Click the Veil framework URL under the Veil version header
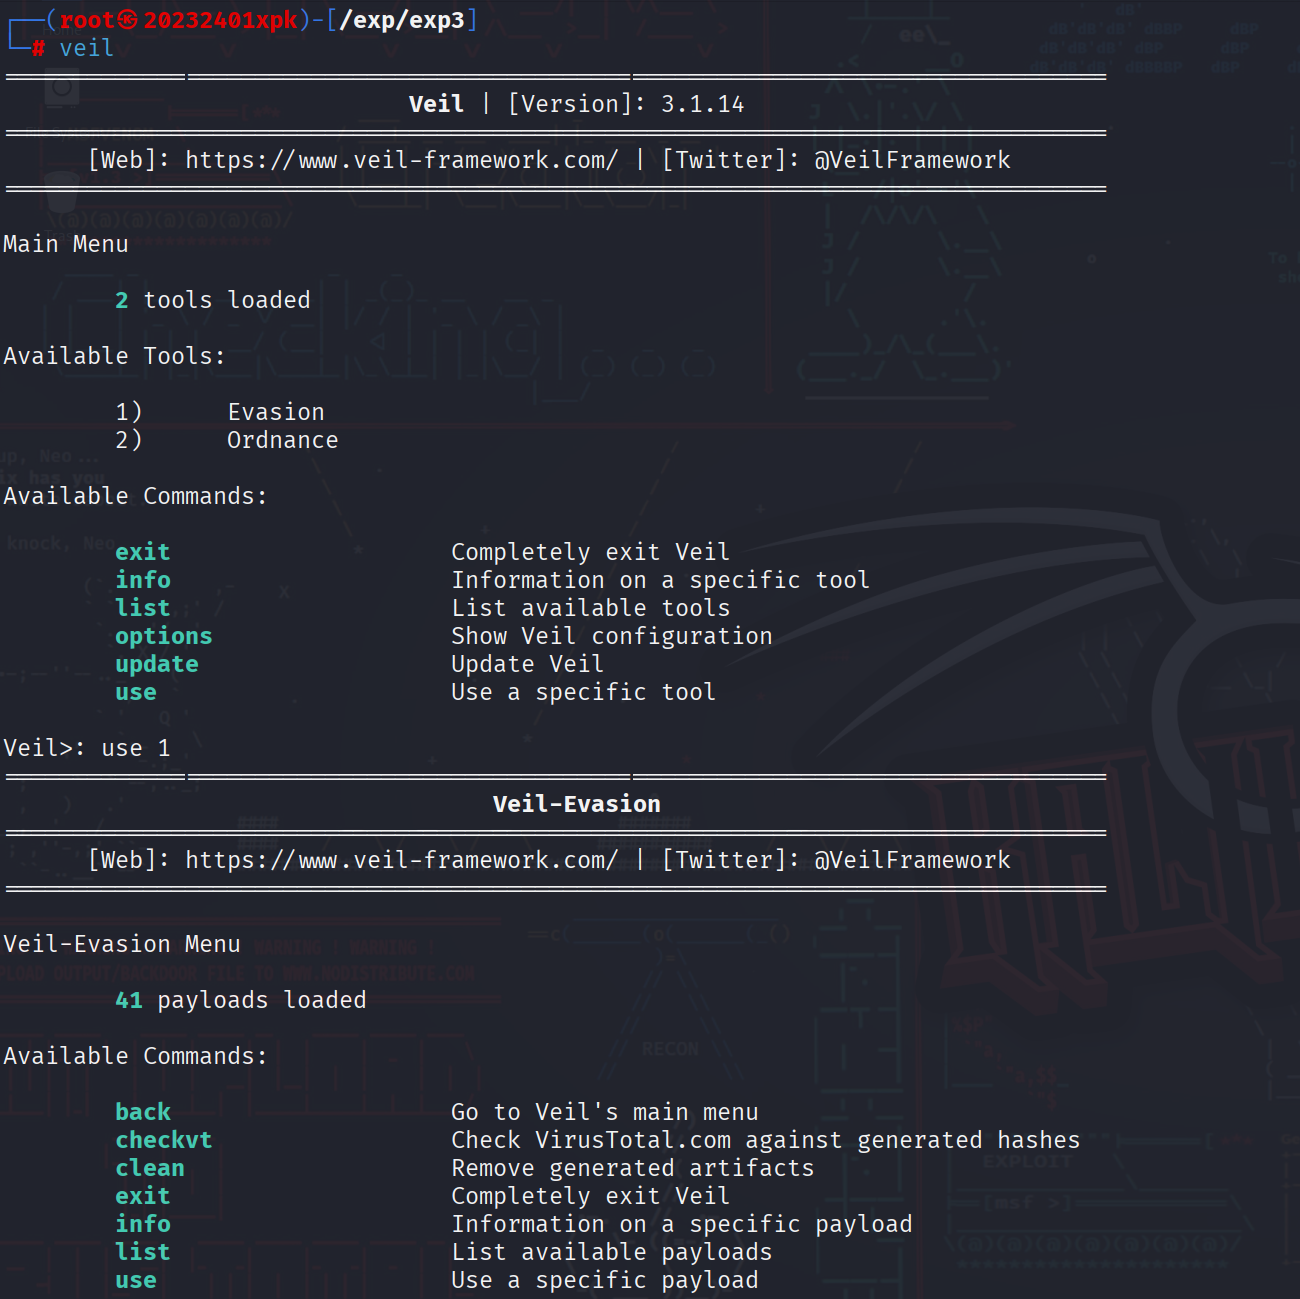The height and width of the screenshot is (1299, 1300). [402, 160]
